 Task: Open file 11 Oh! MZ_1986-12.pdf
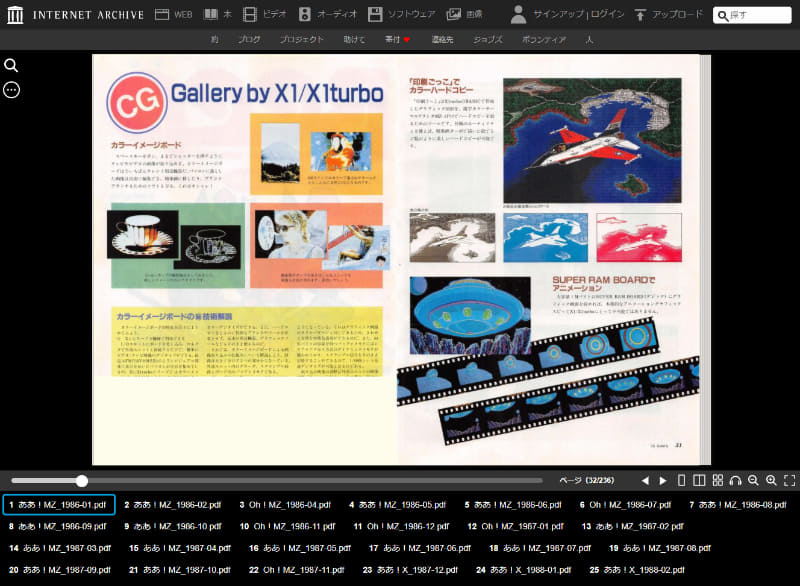[401, 526]
